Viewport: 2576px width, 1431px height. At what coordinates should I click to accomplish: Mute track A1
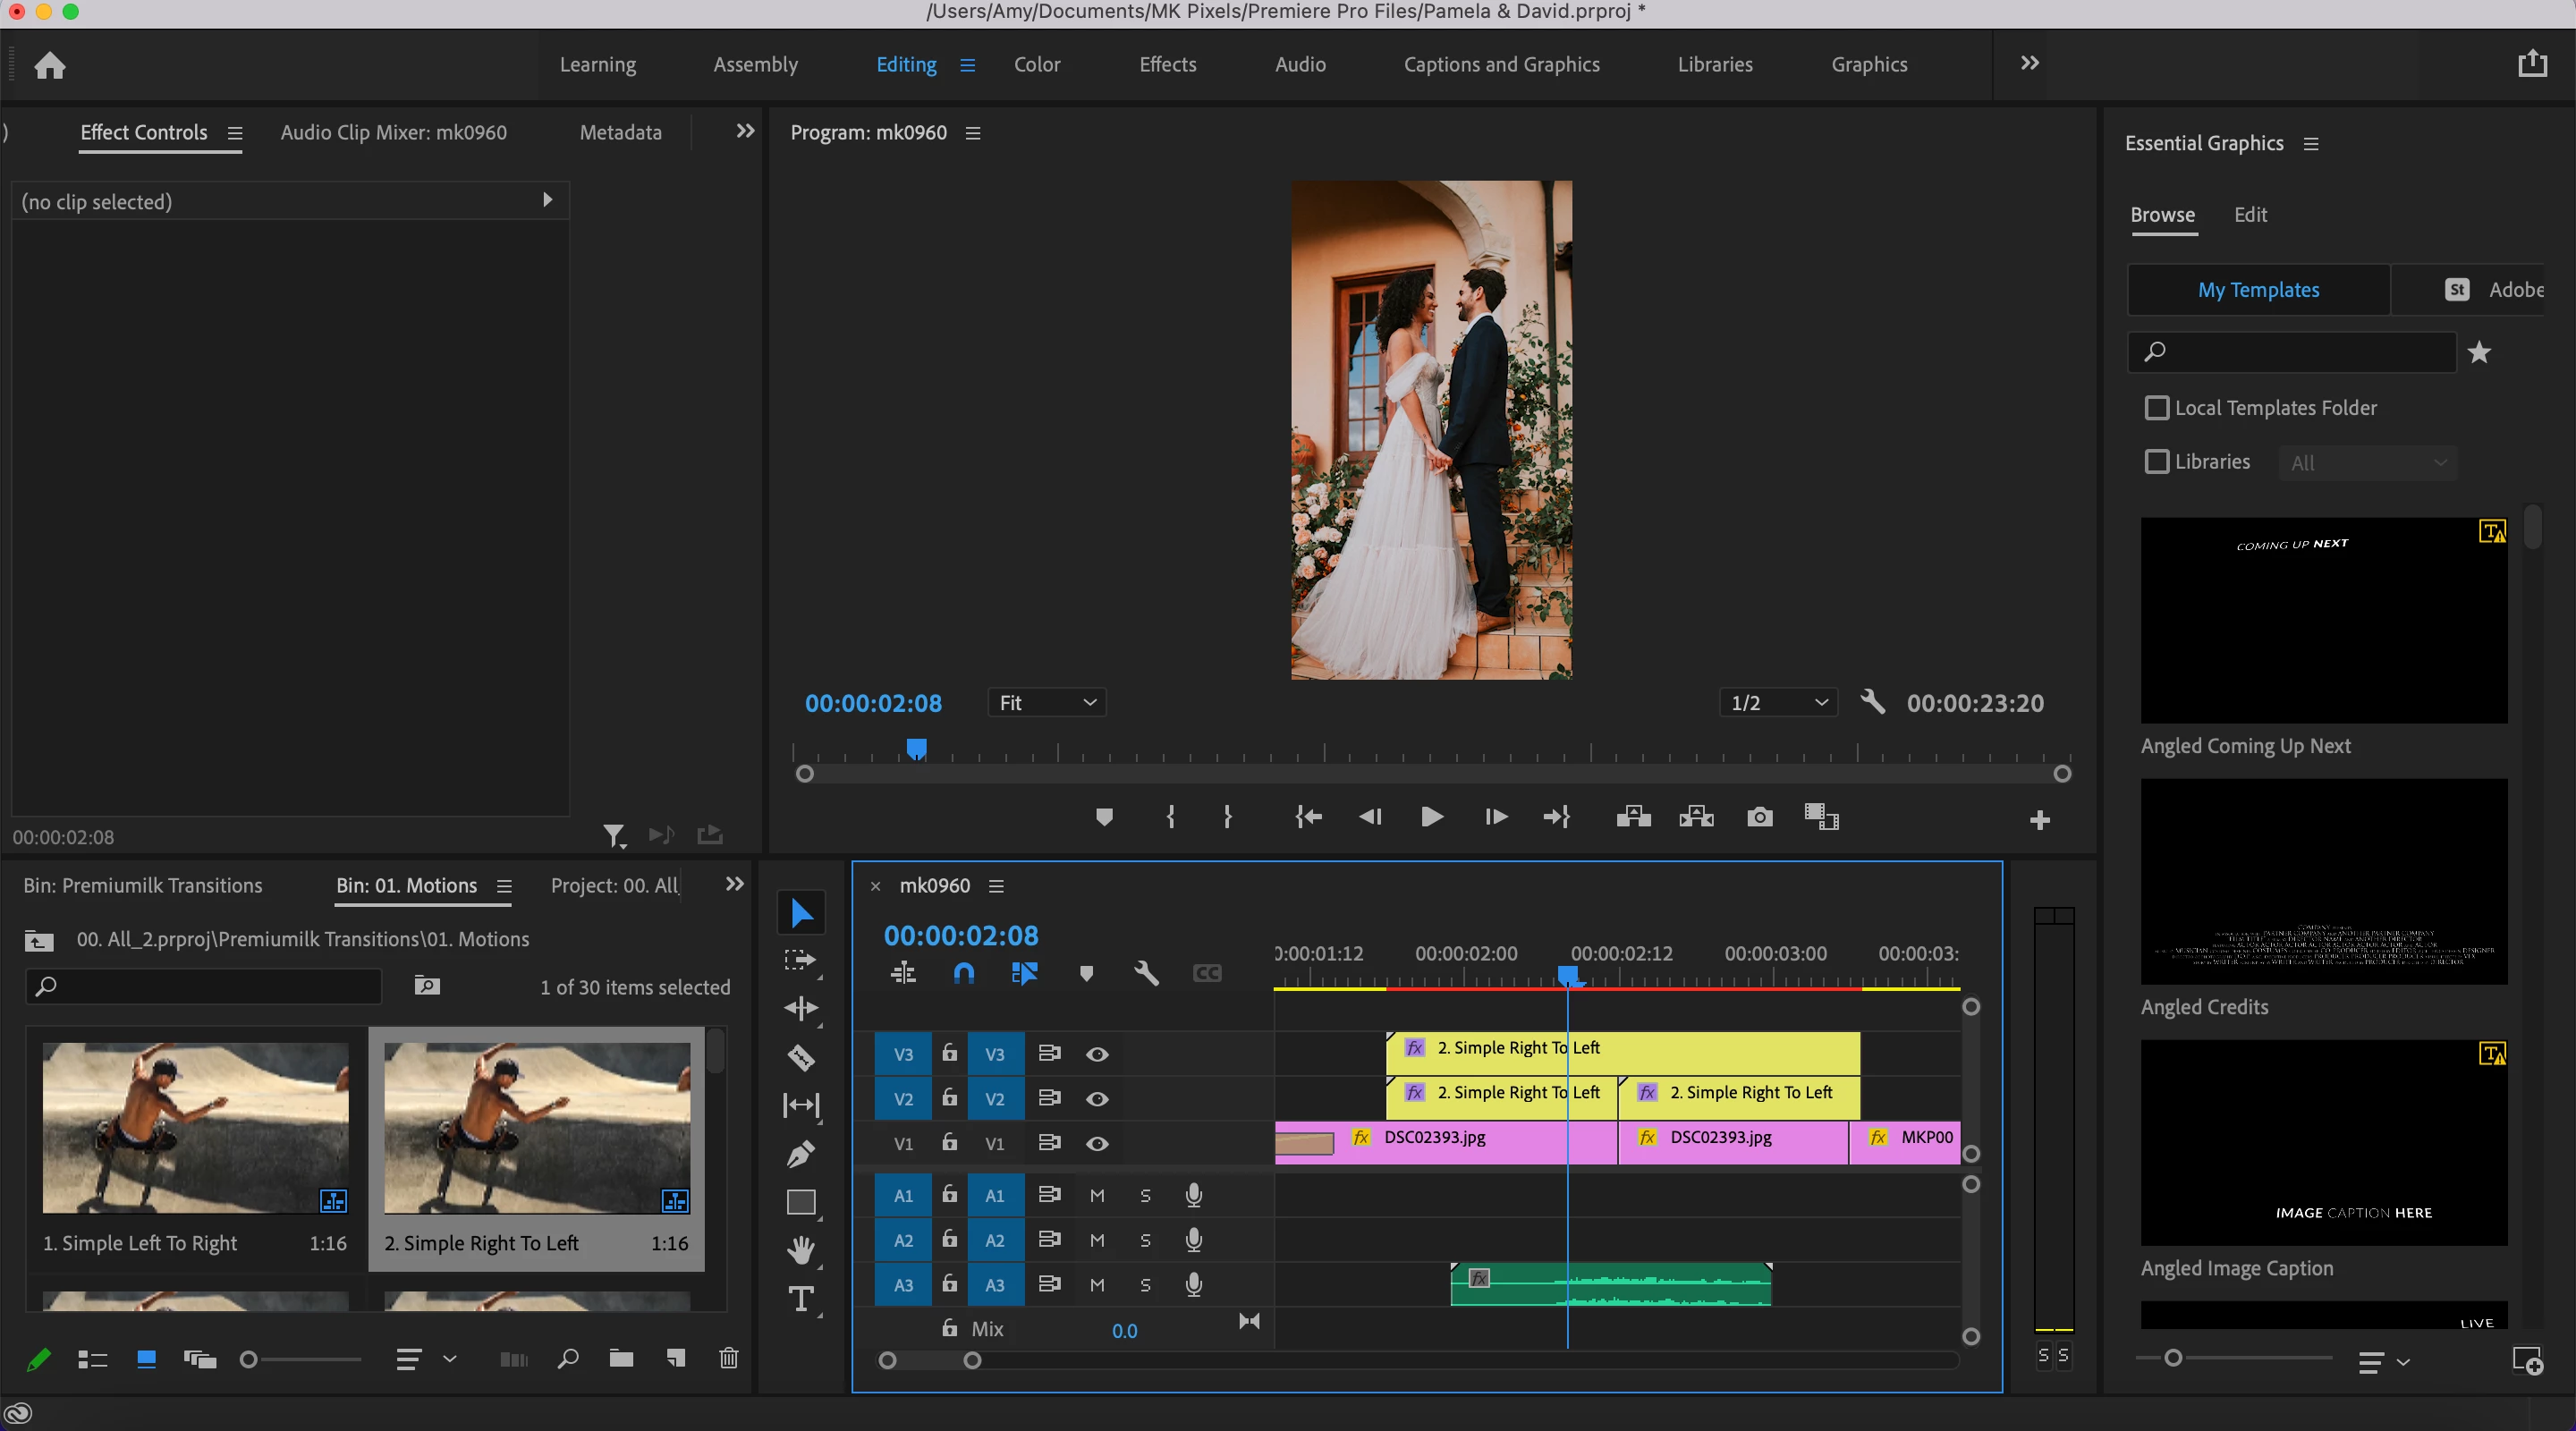coord(1097,1196)
